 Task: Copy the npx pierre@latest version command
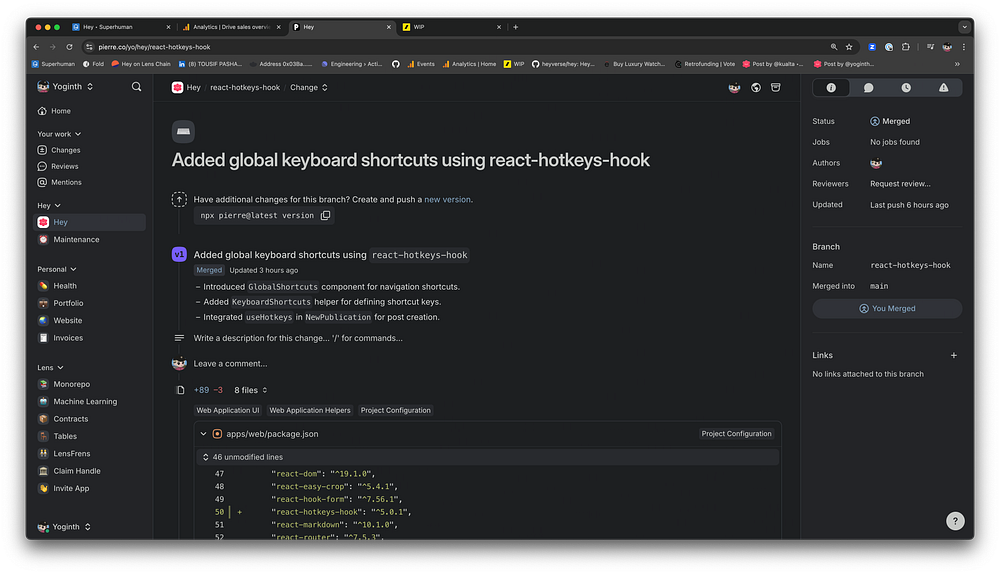click(326, 215)
